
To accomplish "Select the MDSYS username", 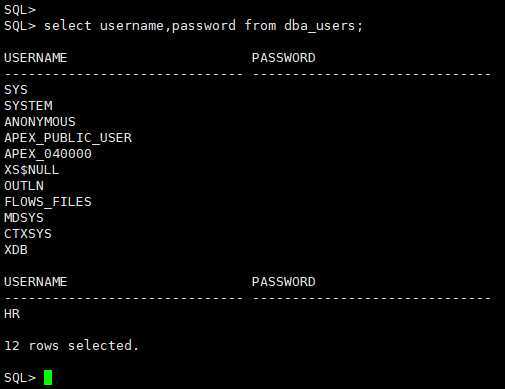I will tap(24, 218).
